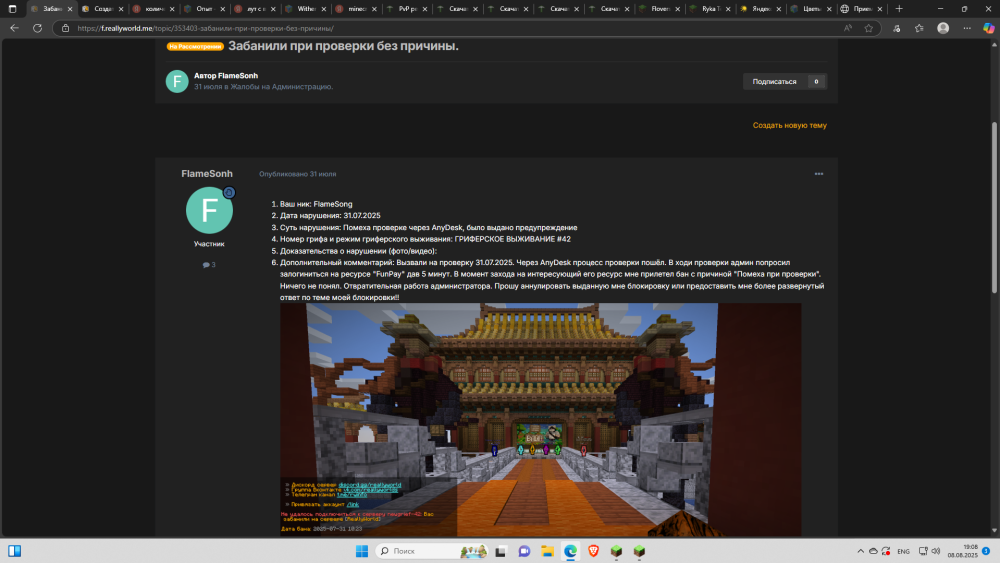Image resolution: width=1000 pixels, height=563 pixels.
Task: Open FlameSonh large profile avatar
Action: pyautogui.click(x=209, y=210)
